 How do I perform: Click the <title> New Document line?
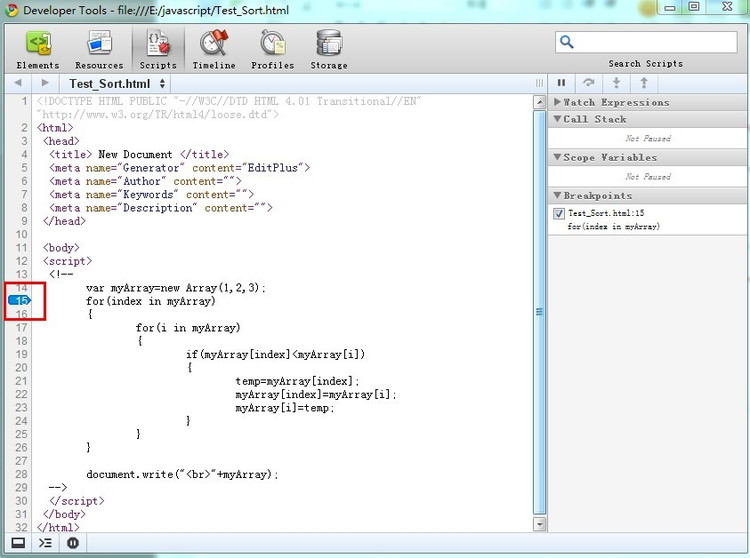pos(139,154)
